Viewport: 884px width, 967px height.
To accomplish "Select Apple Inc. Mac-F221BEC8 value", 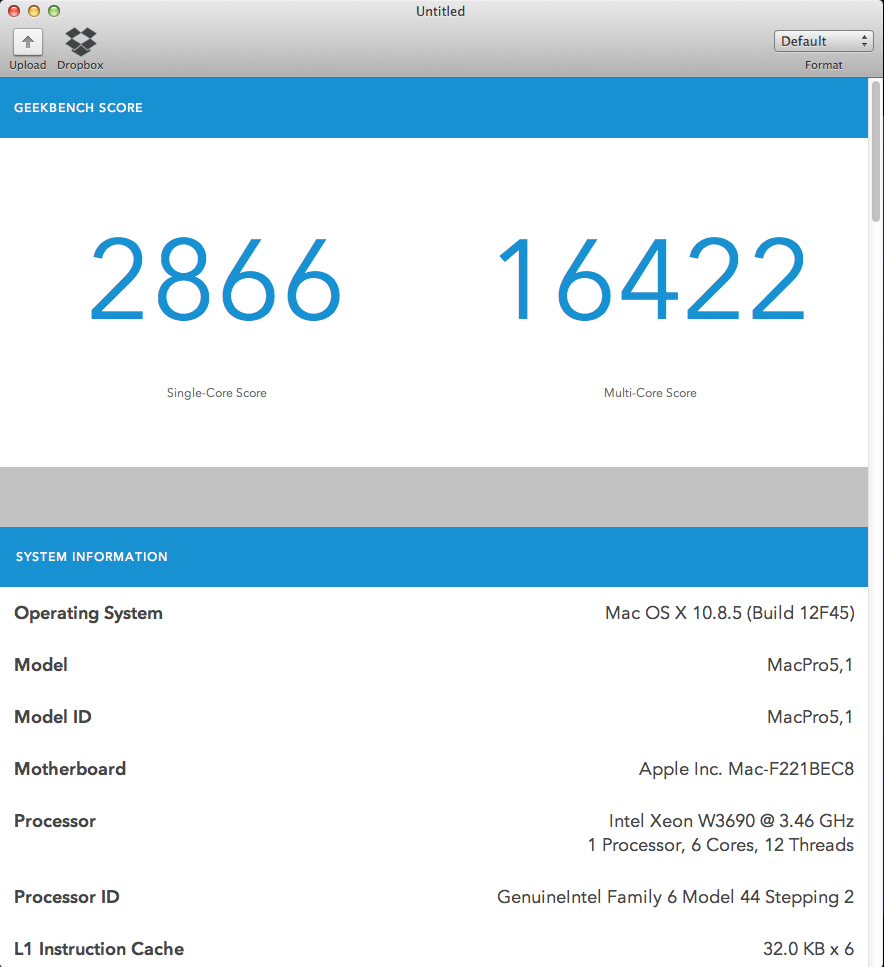I will (x=746, y=768).
